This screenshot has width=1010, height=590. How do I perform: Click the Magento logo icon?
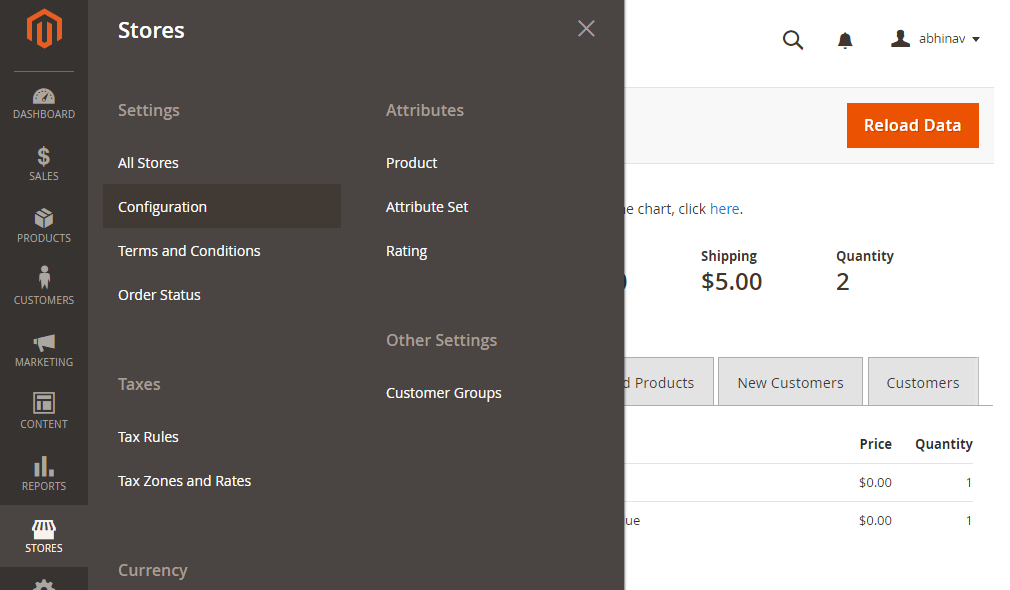[x=44, y=28]
